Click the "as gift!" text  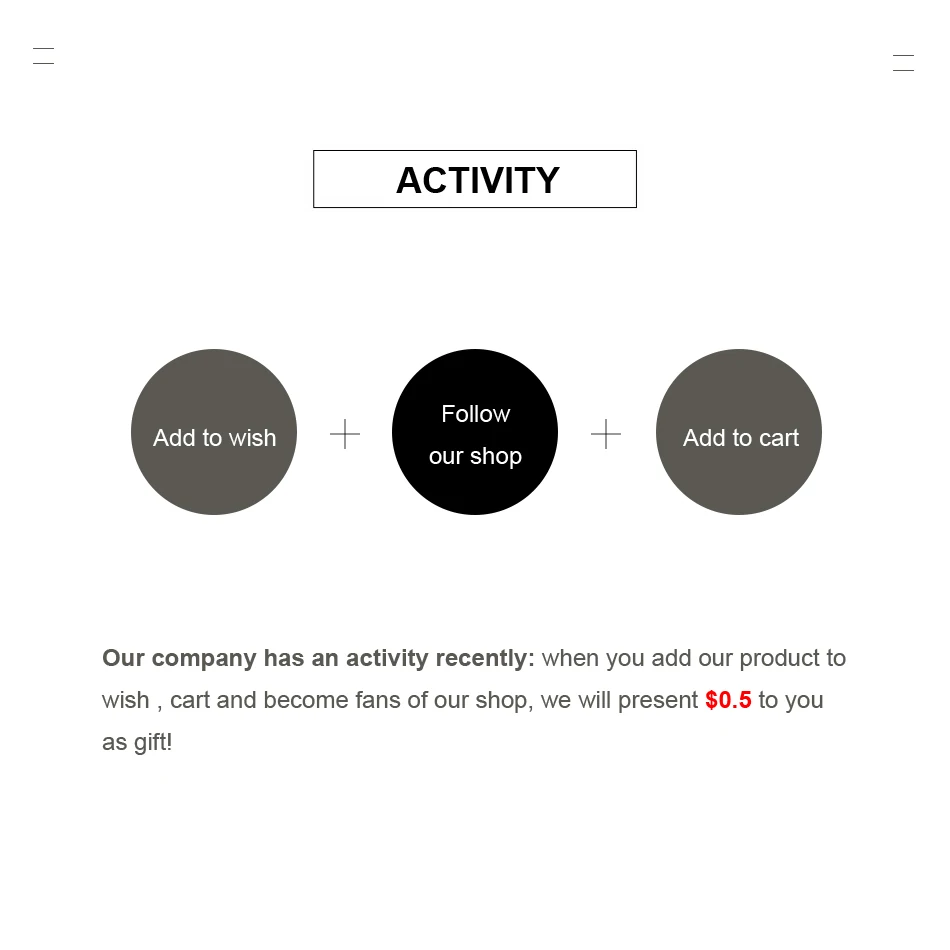pyautogui.click(x=138, y=743)
